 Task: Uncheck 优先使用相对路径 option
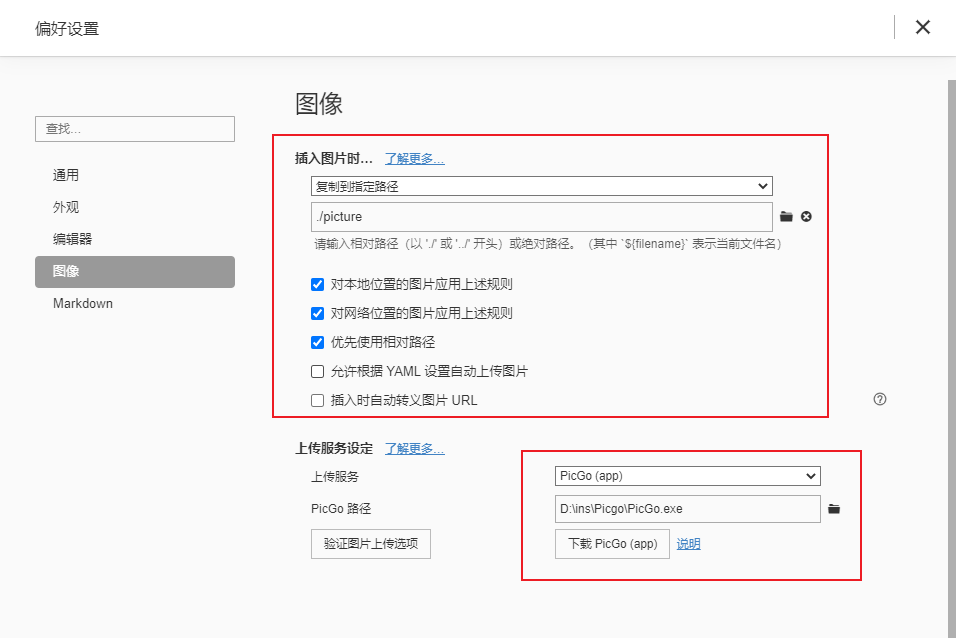317,342
